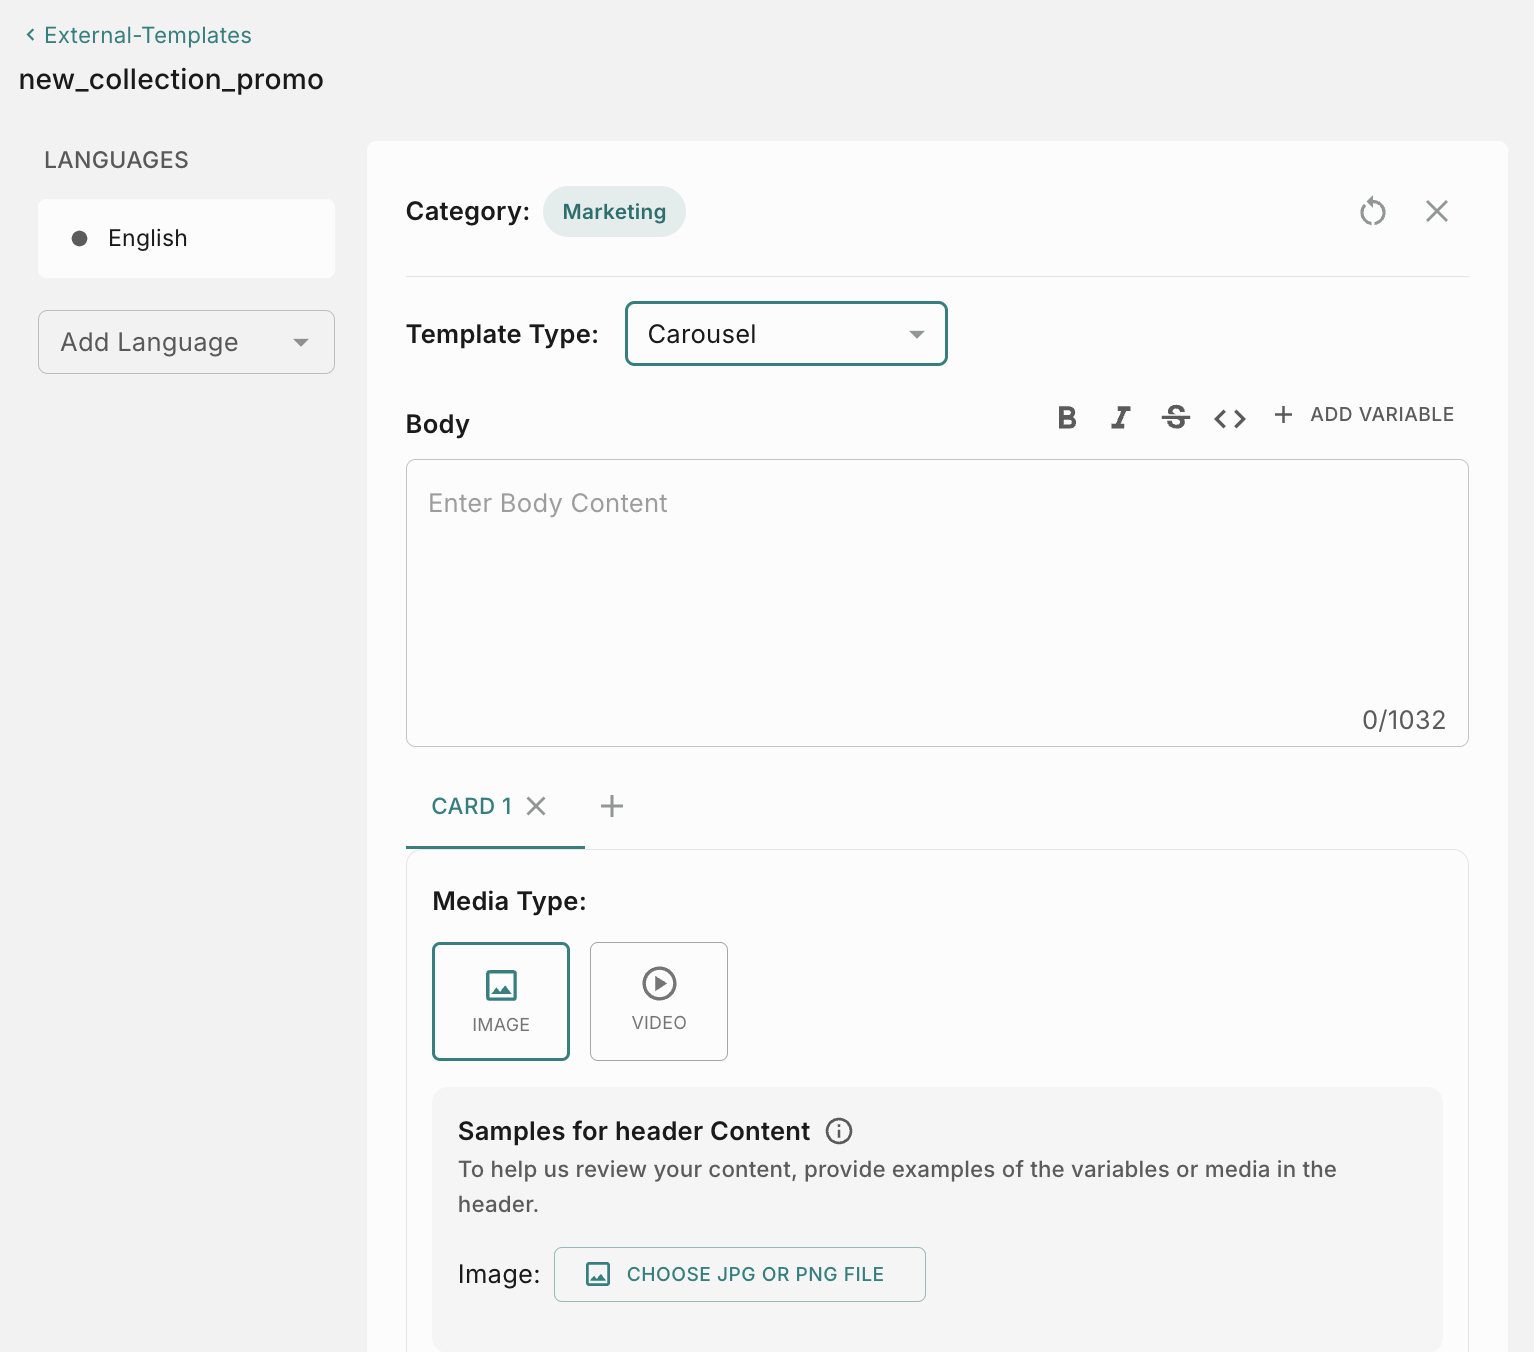Choose JPG or PNG file to upload
Viewport: 1534px width, 1352px height.
(x=739, y=1274)
